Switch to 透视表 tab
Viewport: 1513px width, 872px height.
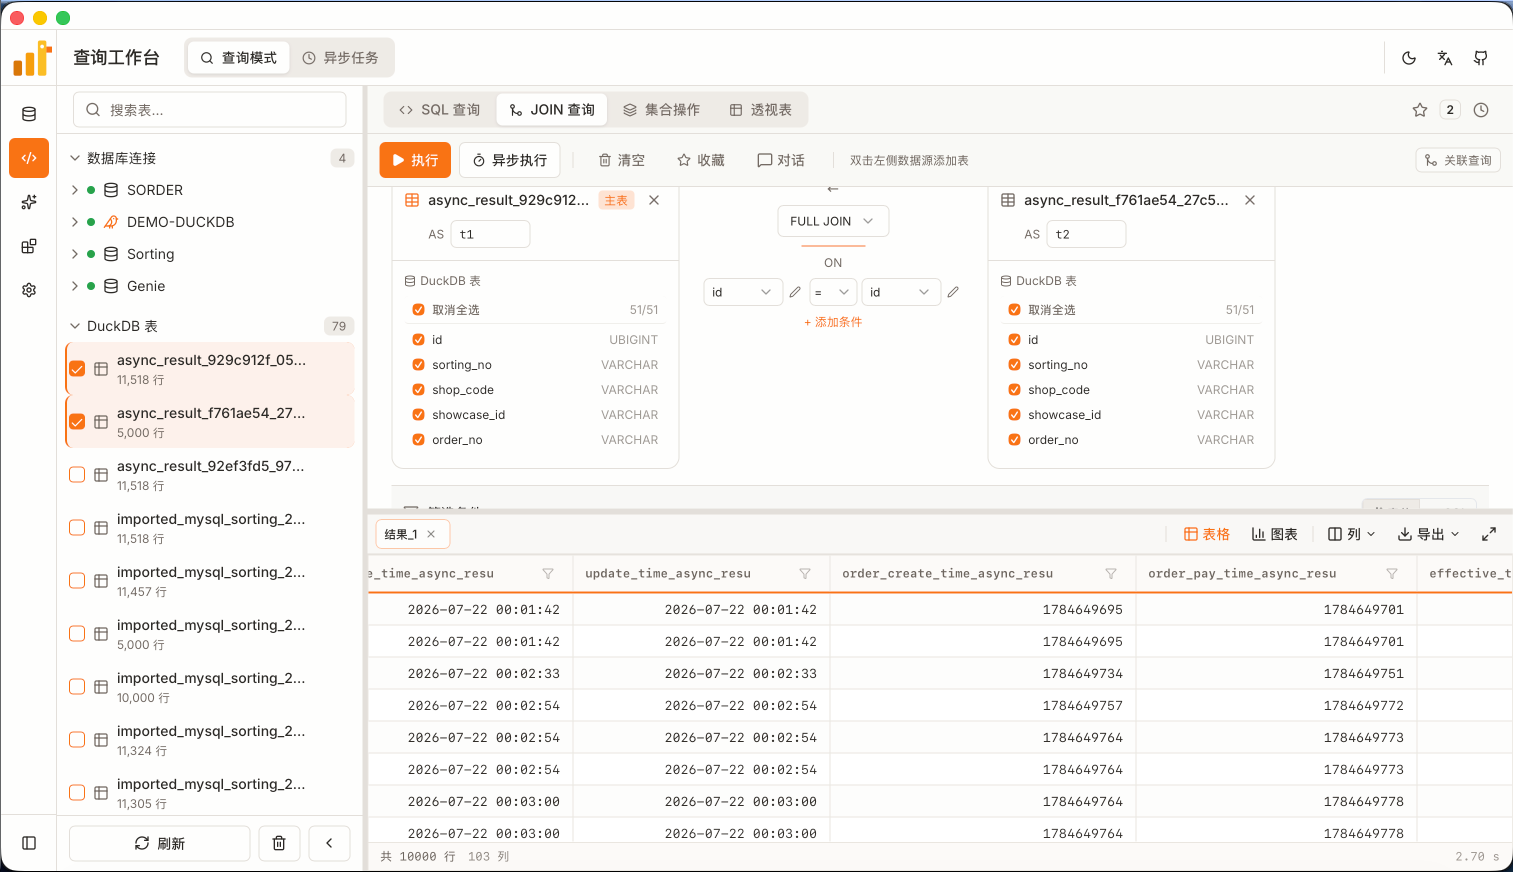[761, 110]
